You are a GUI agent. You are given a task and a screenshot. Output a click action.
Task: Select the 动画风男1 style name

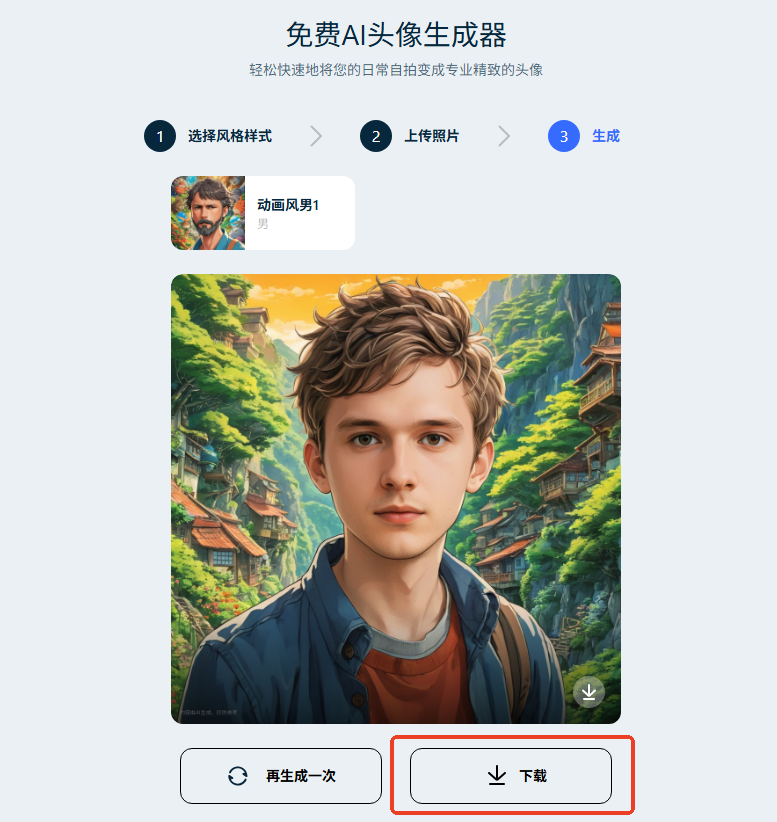(288, 205)
